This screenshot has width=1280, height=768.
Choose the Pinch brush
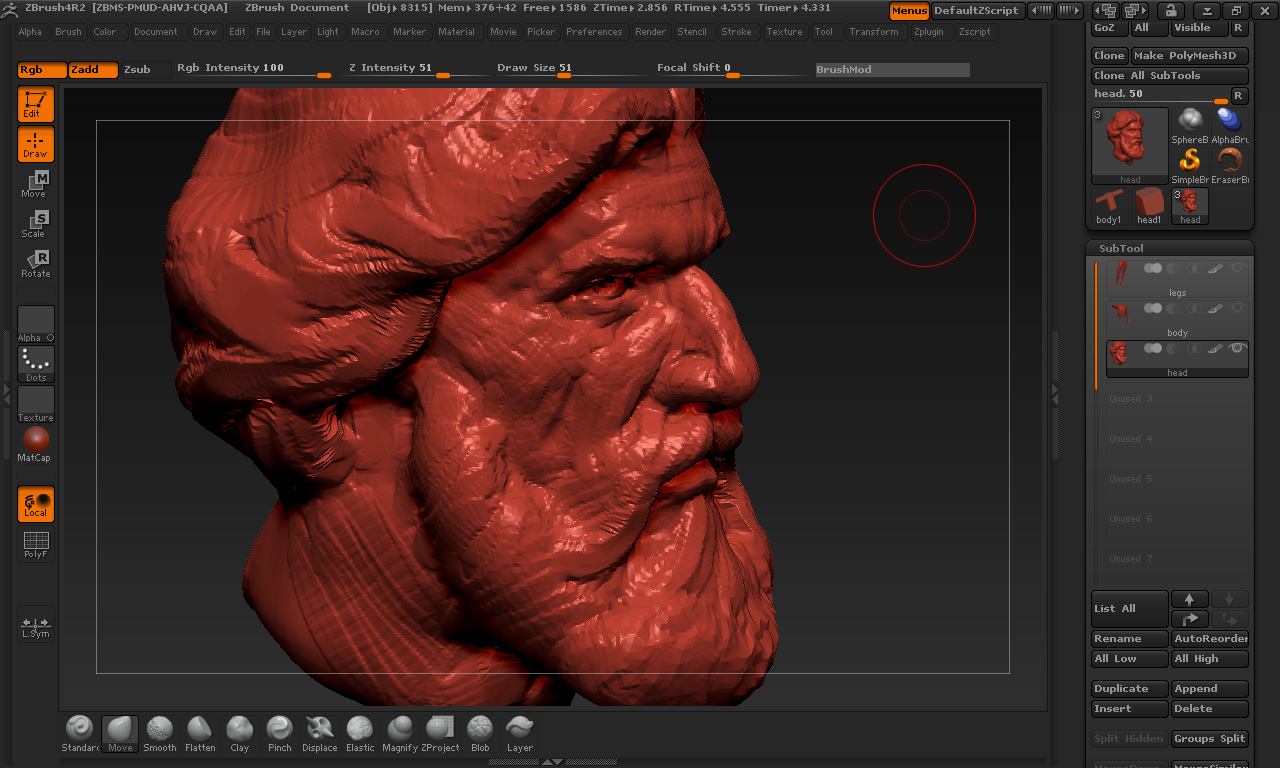(280, 730)
